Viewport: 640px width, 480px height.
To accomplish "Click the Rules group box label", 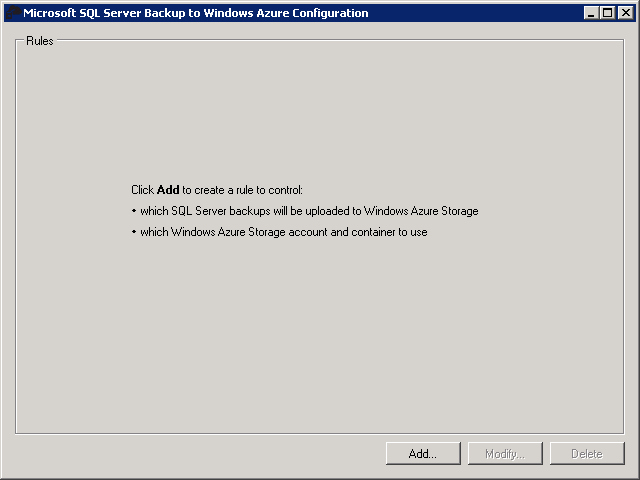I will point(40,41).
